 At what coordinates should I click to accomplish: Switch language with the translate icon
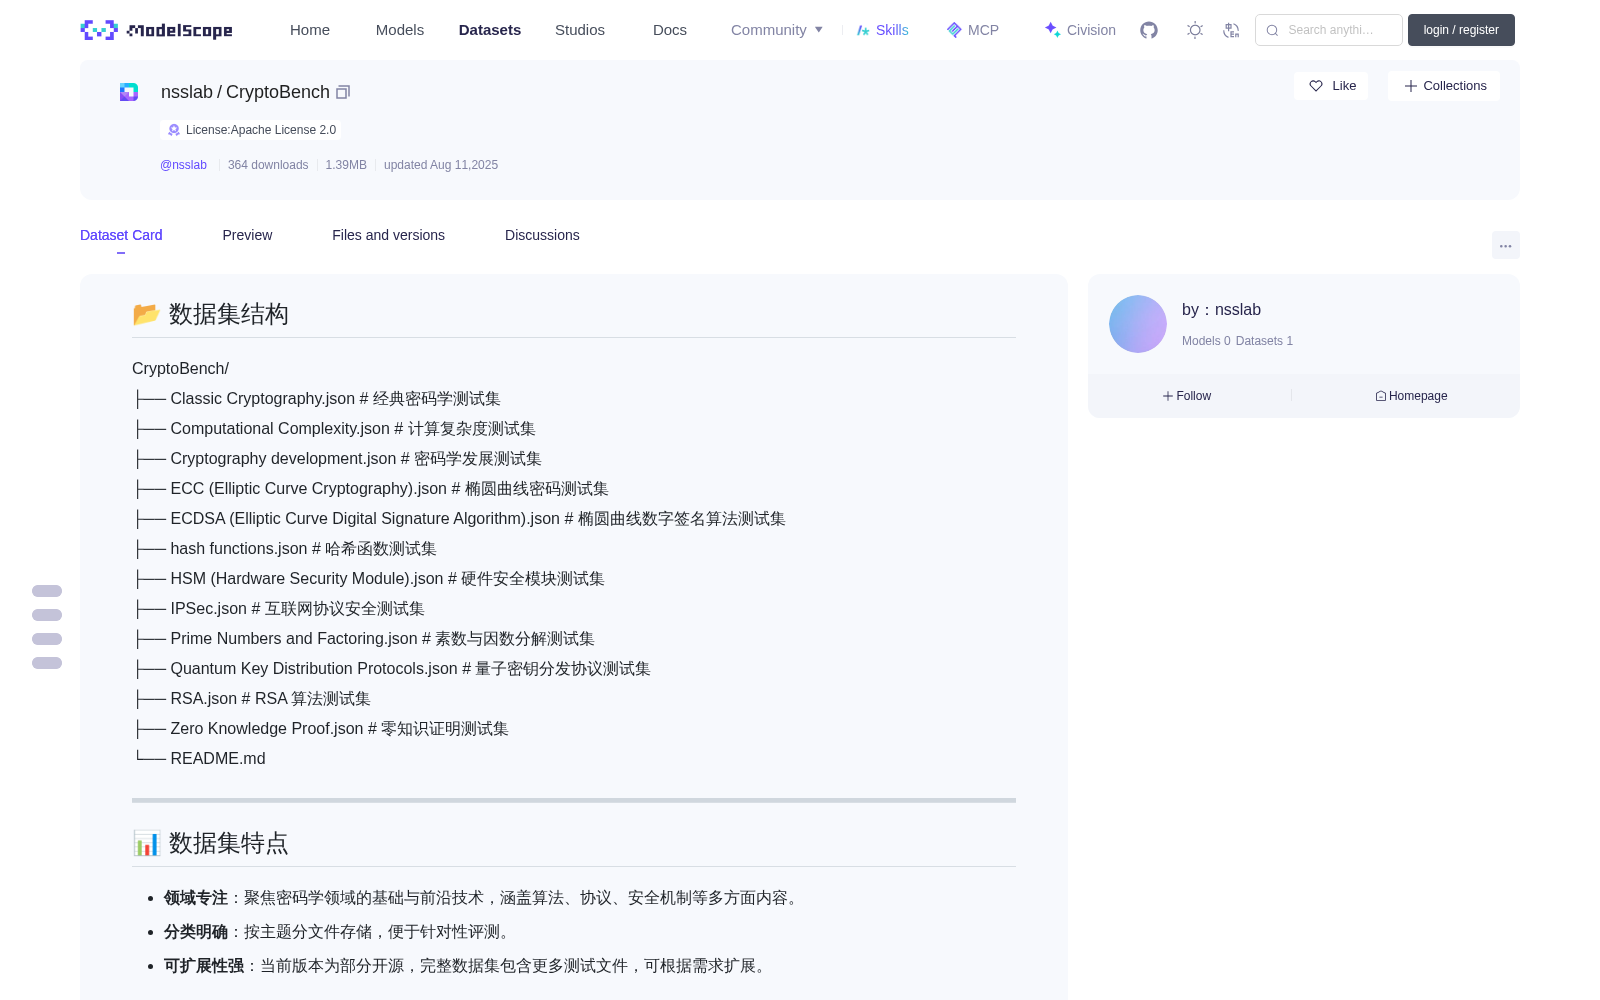(x=1231, y=30)
